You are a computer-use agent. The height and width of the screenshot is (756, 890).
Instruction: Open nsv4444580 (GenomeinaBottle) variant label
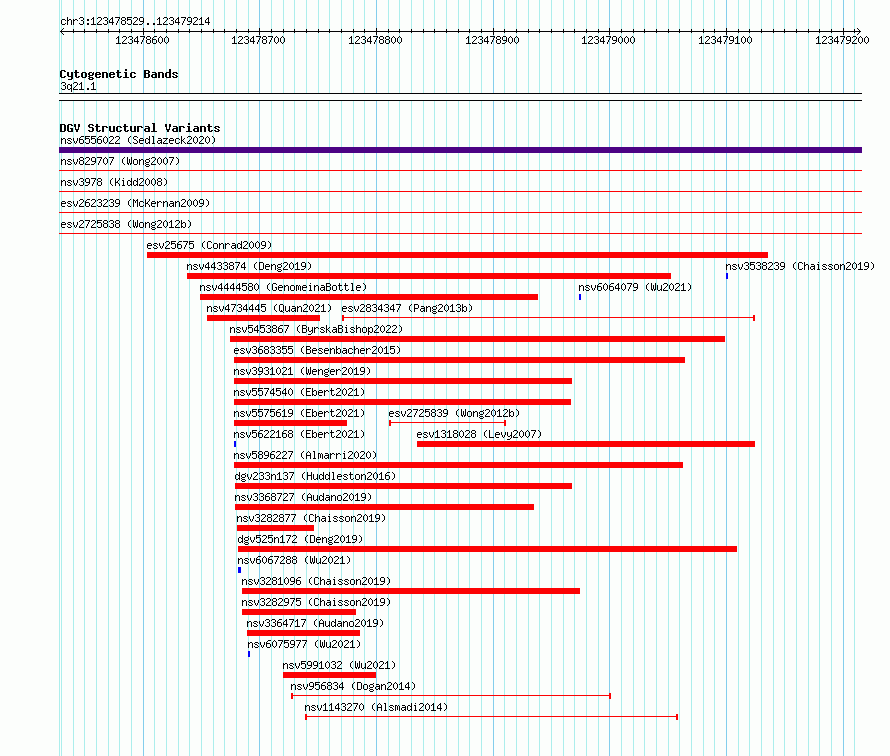pos(283,287)
